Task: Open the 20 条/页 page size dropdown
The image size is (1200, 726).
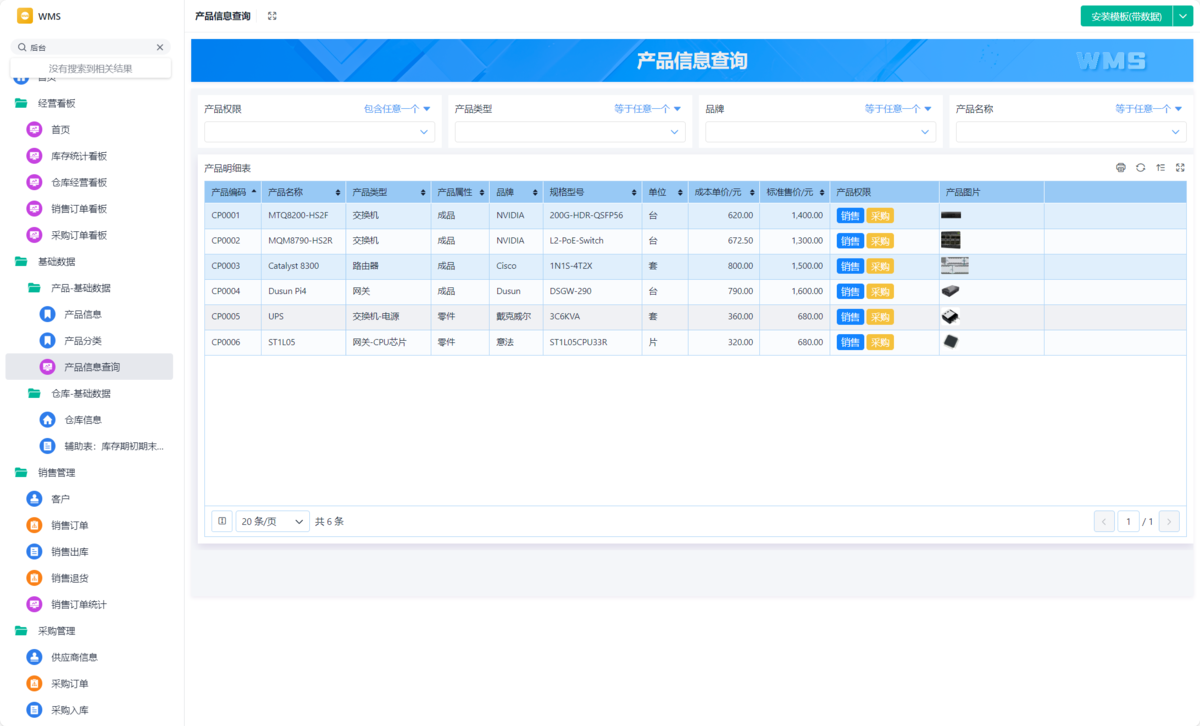Action: coord(272,521)
